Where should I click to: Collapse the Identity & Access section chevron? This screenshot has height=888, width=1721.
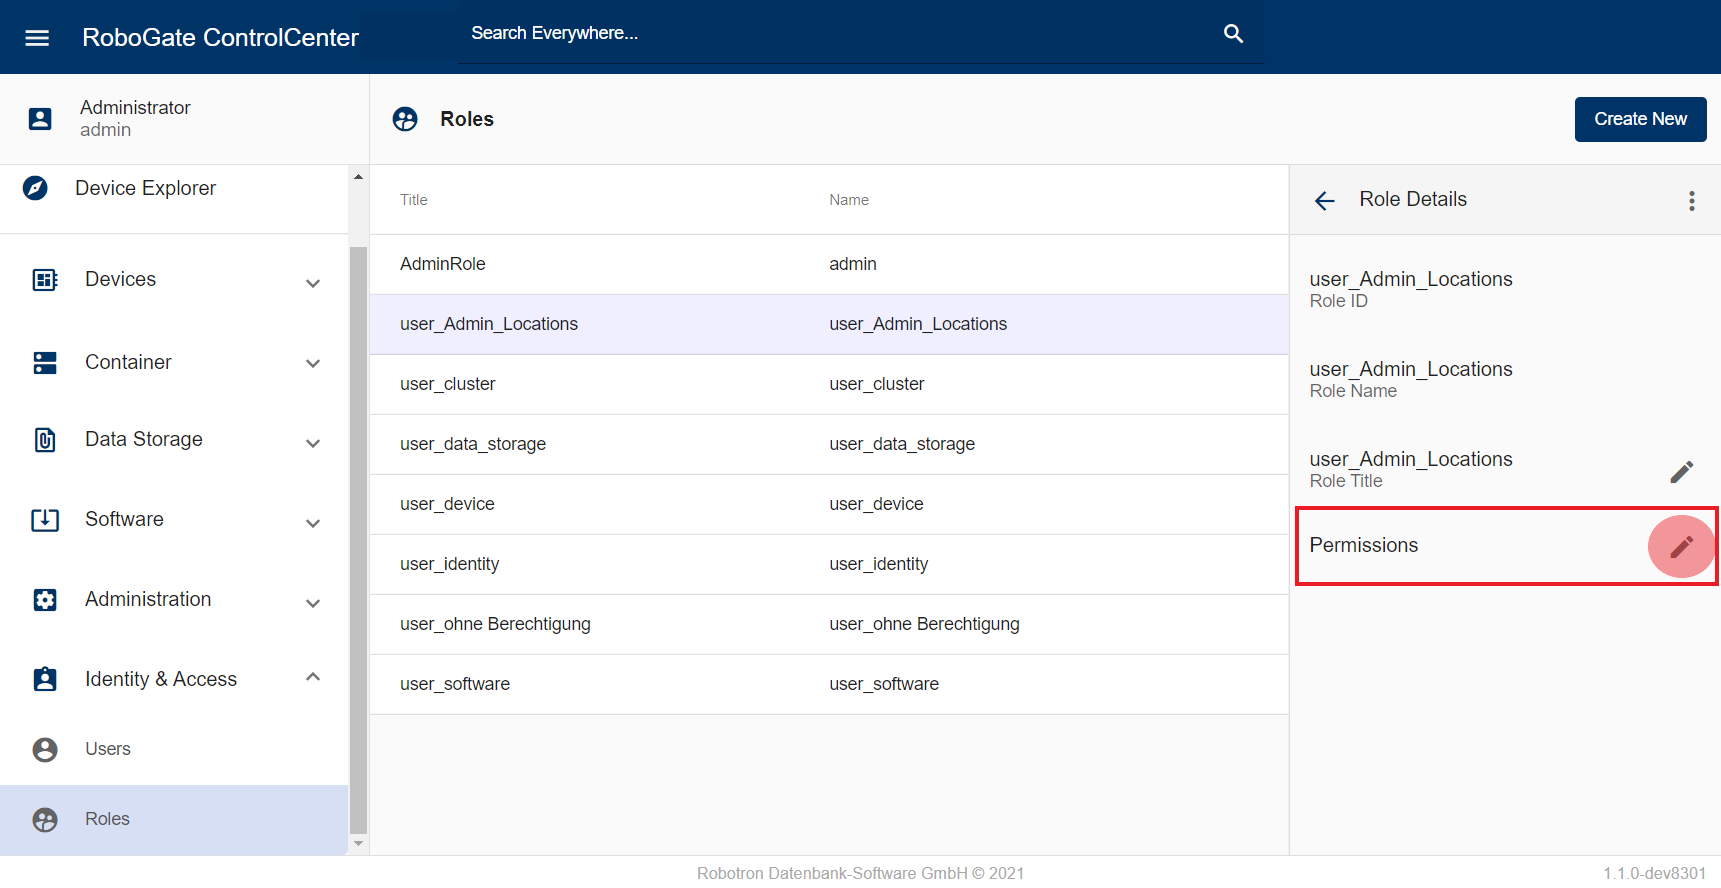click(x=313, y=677)
